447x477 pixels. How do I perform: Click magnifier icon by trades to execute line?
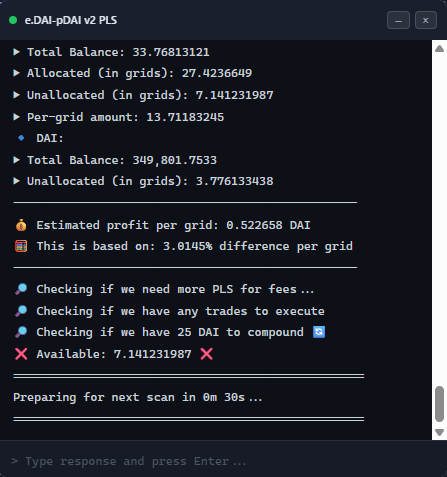(21, 311)
